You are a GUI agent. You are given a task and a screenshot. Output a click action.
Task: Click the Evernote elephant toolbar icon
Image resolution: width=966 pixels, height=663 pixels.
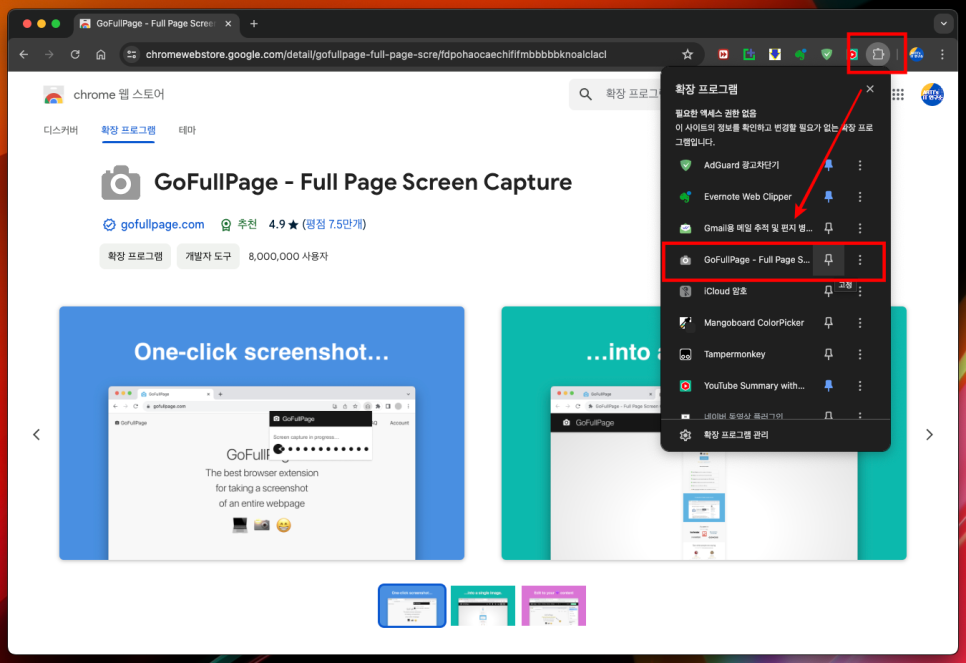[800, 54]
